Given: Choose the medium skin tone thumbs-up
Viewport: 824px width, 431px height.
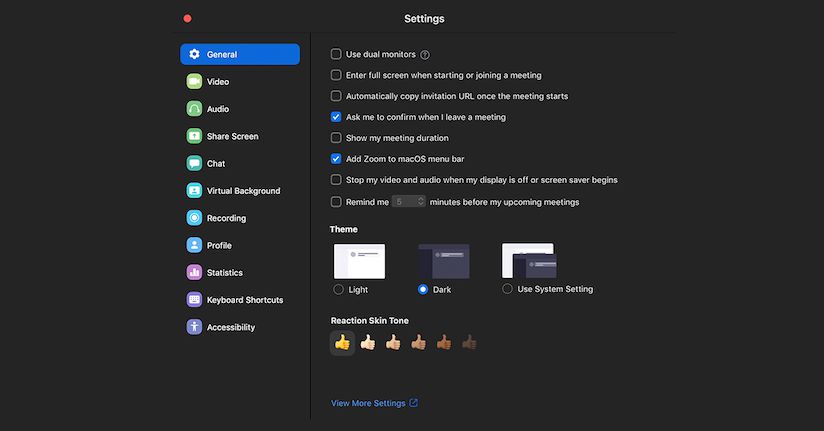Looking at the screenshot, I should click(x=418, y=343).
